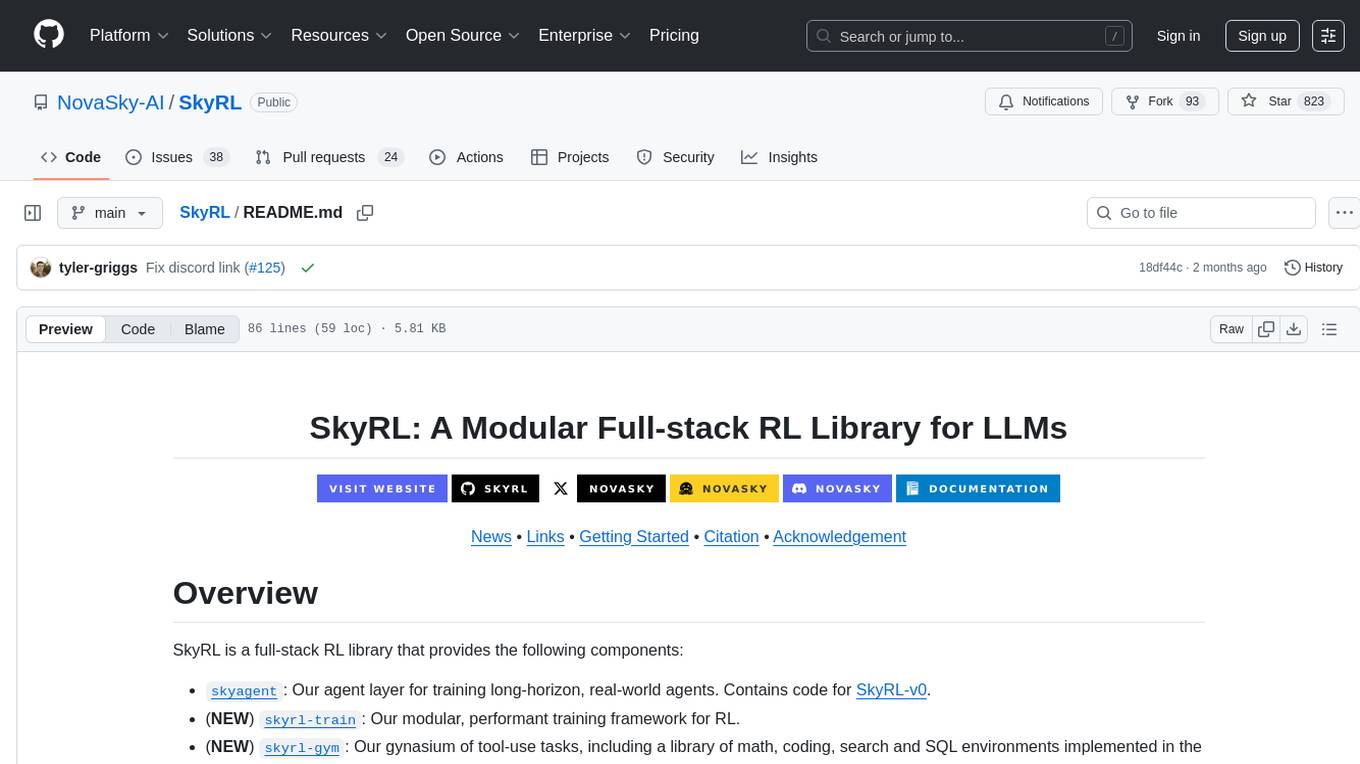Open pull request #125 link

click(265, 268)
